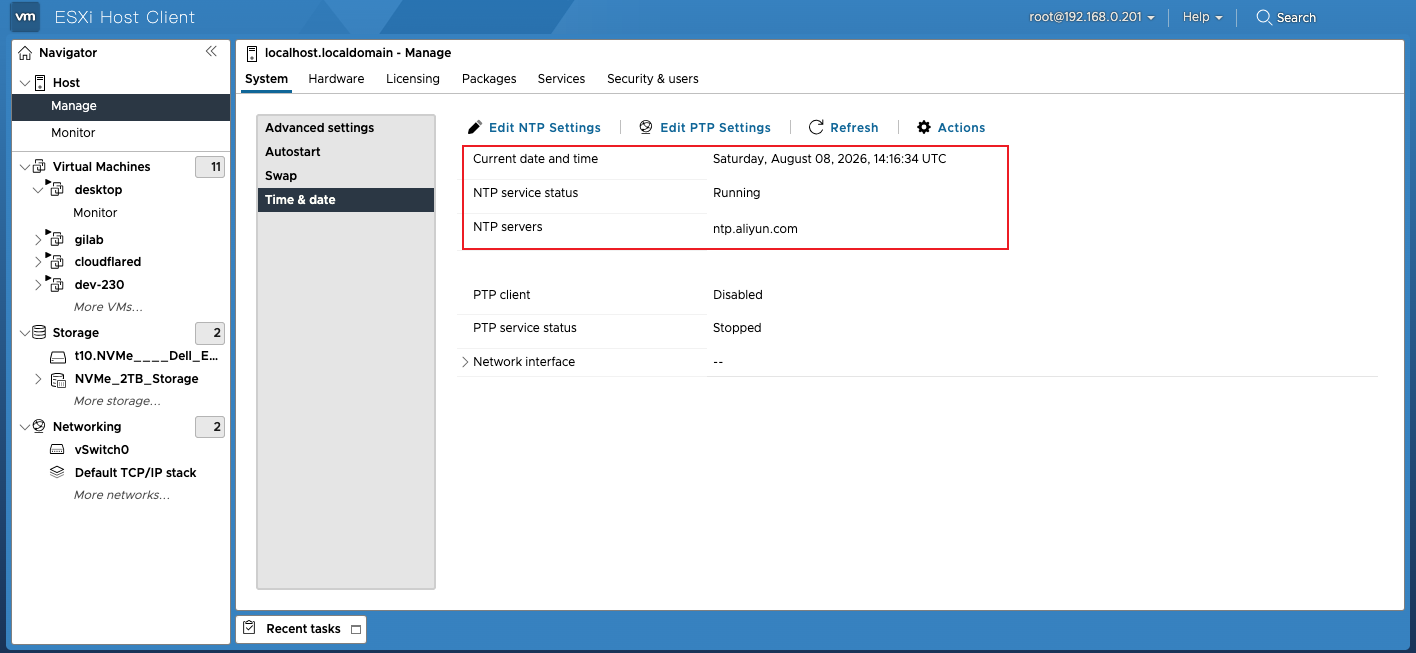Maximize the Recent tasks panel square icon

(355, 629)
